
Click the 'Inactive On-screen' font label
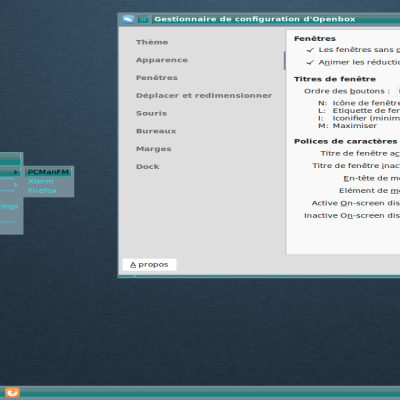pyautogui.click(x=352, y=216)
